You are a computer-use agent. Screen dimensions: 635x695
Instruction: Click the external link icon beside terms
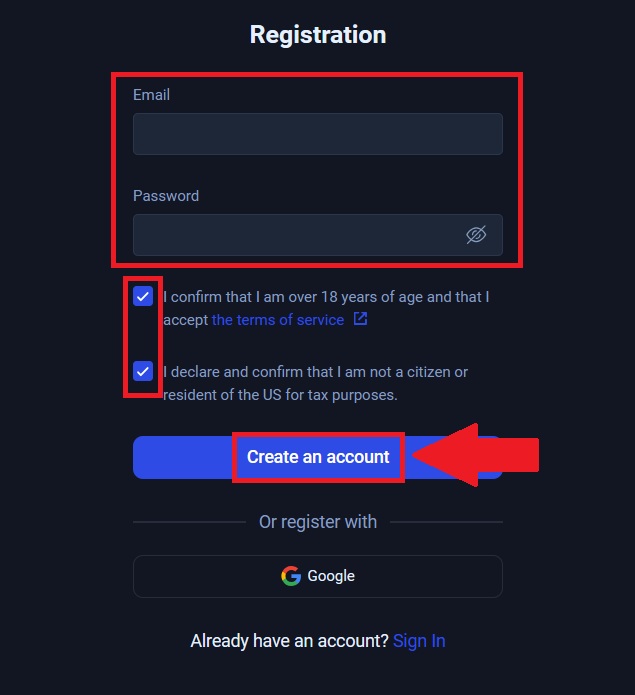(x=360, y=320)
